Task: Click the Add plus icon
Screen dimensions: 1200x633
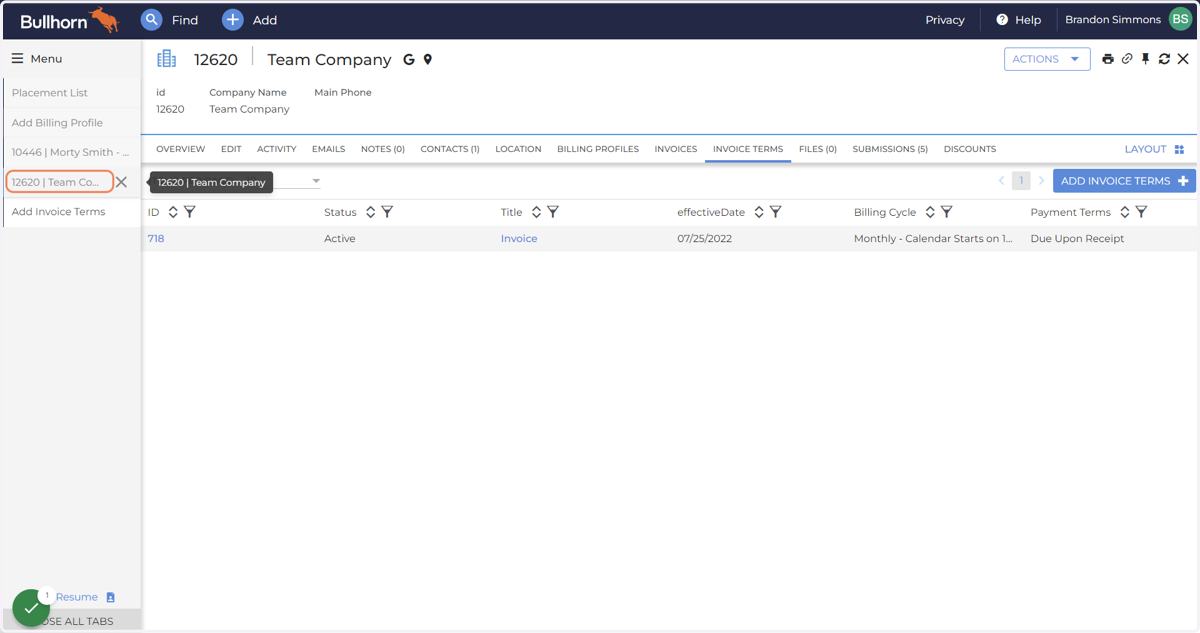Action: [x=232, y=19]
